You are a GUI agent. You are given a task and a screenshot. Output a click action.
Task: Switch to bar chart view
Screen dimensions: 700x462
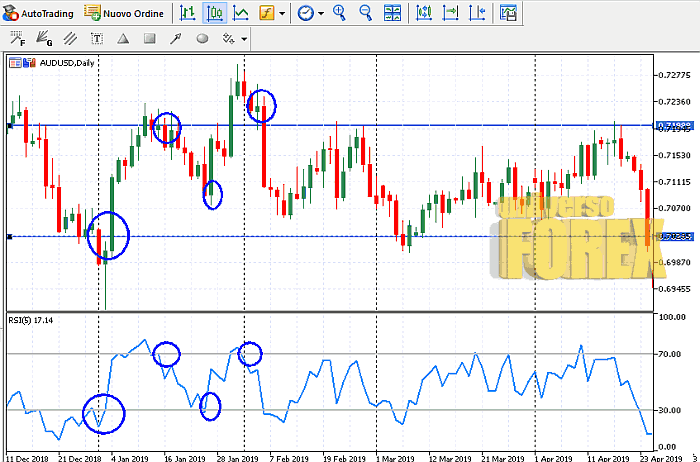(x=187, y=13)
